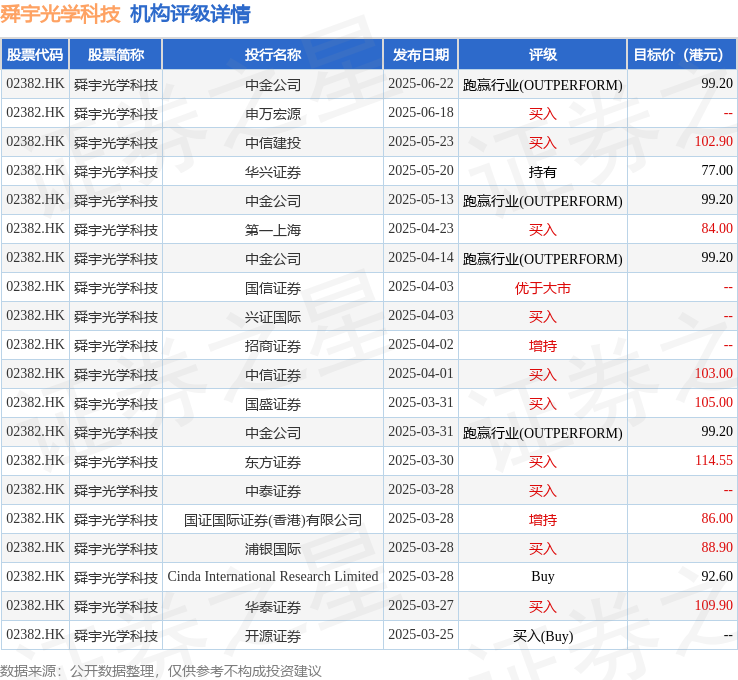Click the 优于大市 rating cell
Image resolution: width=738 pixels, height=680 pixels.
[x=542, y=287]
